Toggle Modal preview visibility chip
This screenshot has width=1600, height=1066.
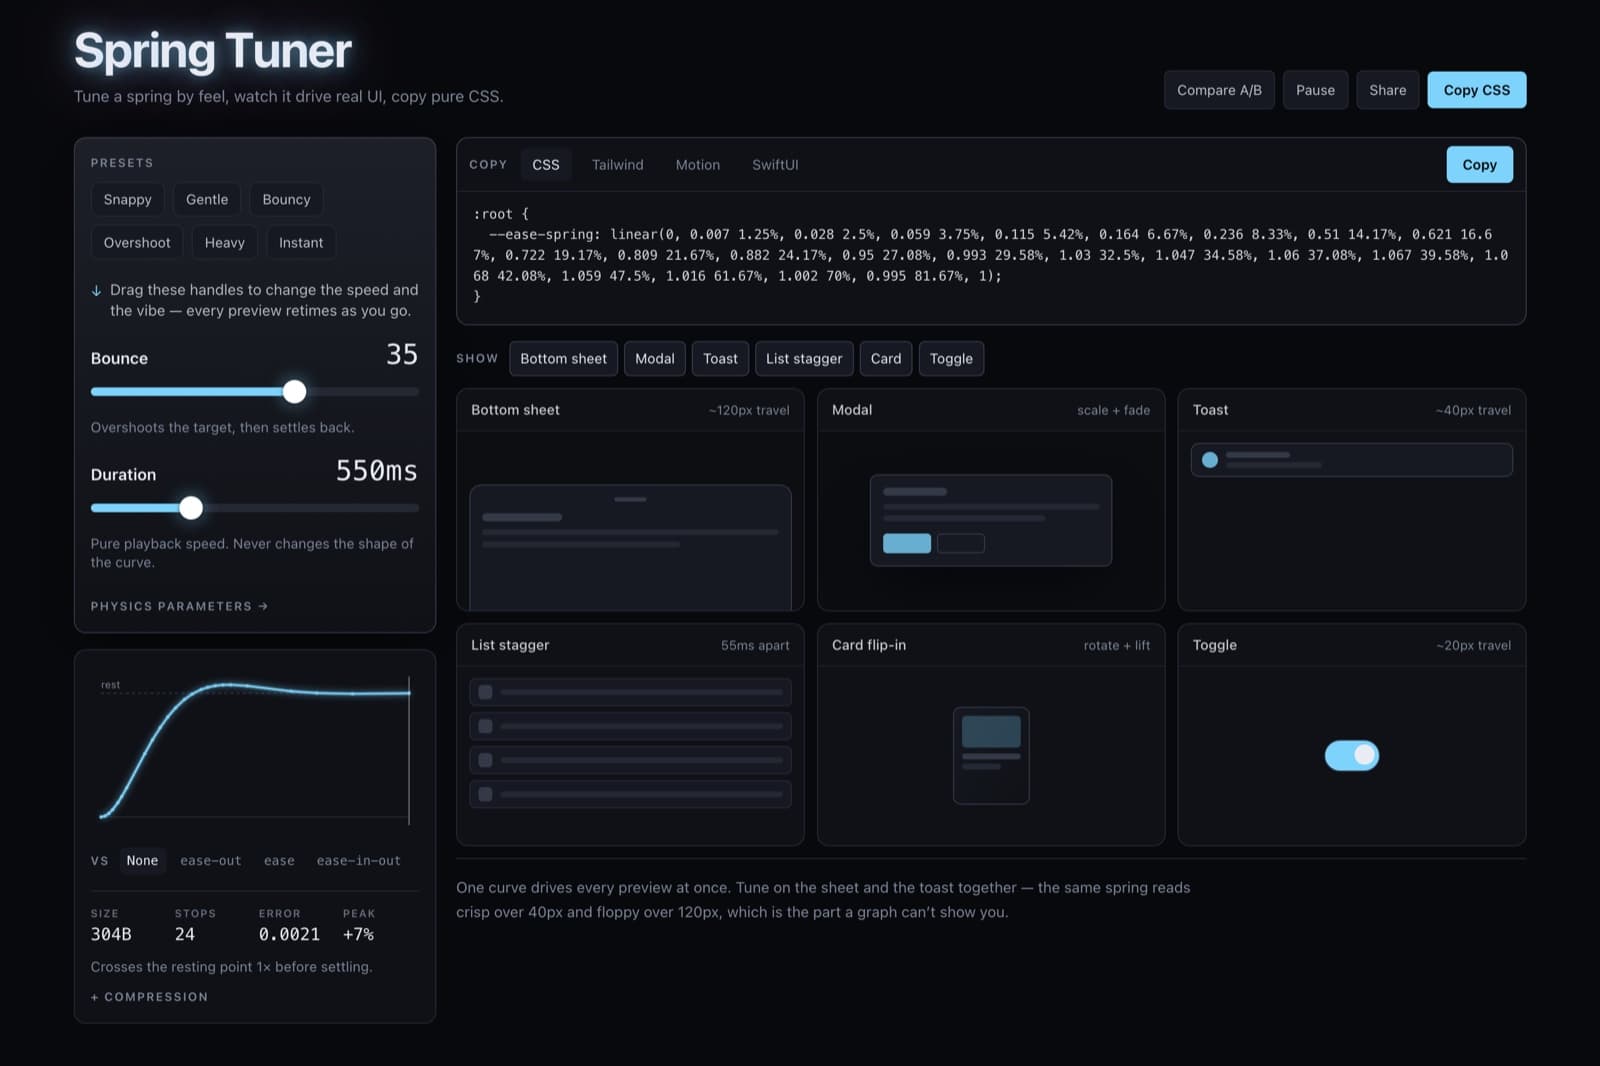pos(655,359)
